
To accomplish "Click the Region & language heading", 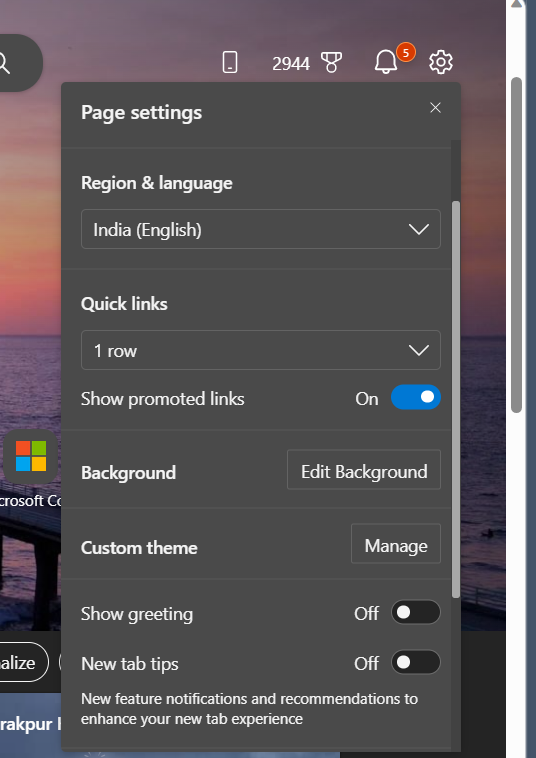I will (157, 183).
